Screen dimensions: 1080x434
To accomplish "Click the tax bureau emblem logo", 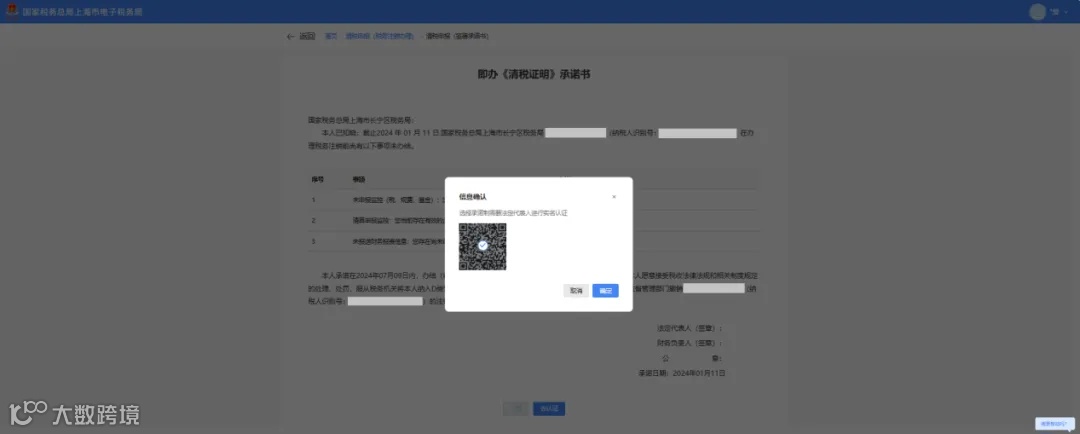I will (x=12, y=12).
